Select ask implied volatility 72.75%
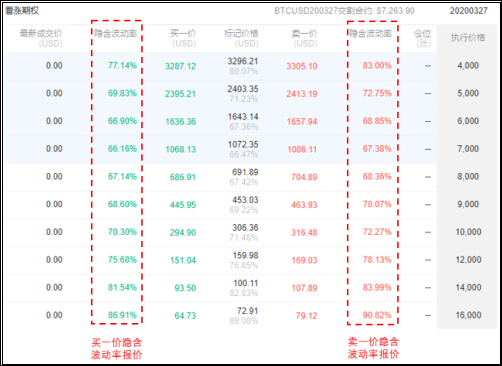This screenshot has width=502, height=366. click(377, 93)
